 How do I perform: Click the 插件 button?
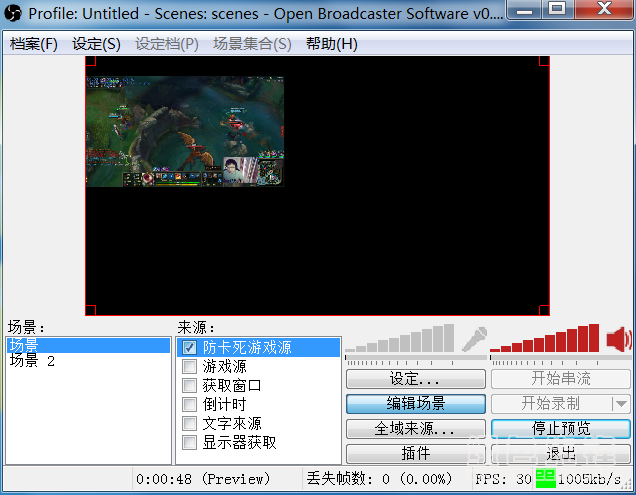(x=416, y=453)
